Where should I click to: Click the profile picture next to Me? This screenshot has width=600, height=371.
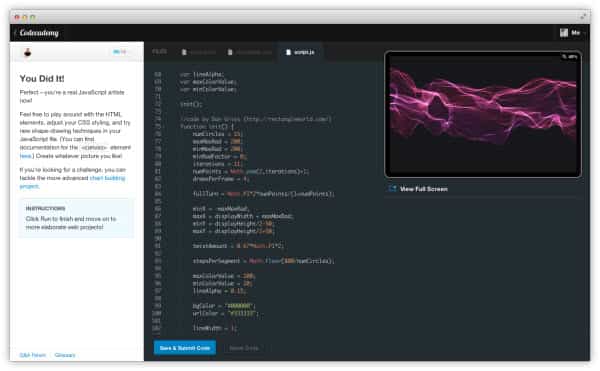tap(564, 33)
